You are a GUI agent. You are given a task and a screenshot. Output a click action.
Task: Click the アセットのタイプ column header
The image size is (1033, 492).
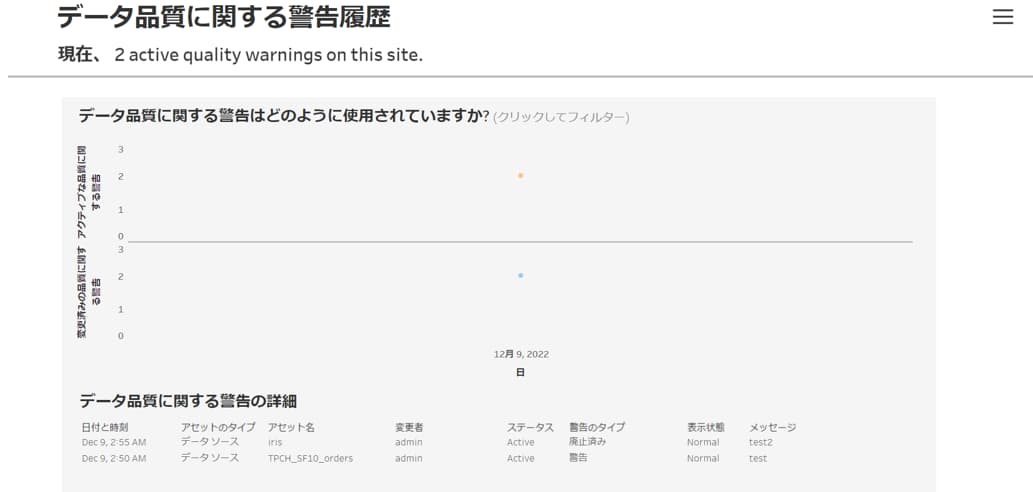coord(218,427)
